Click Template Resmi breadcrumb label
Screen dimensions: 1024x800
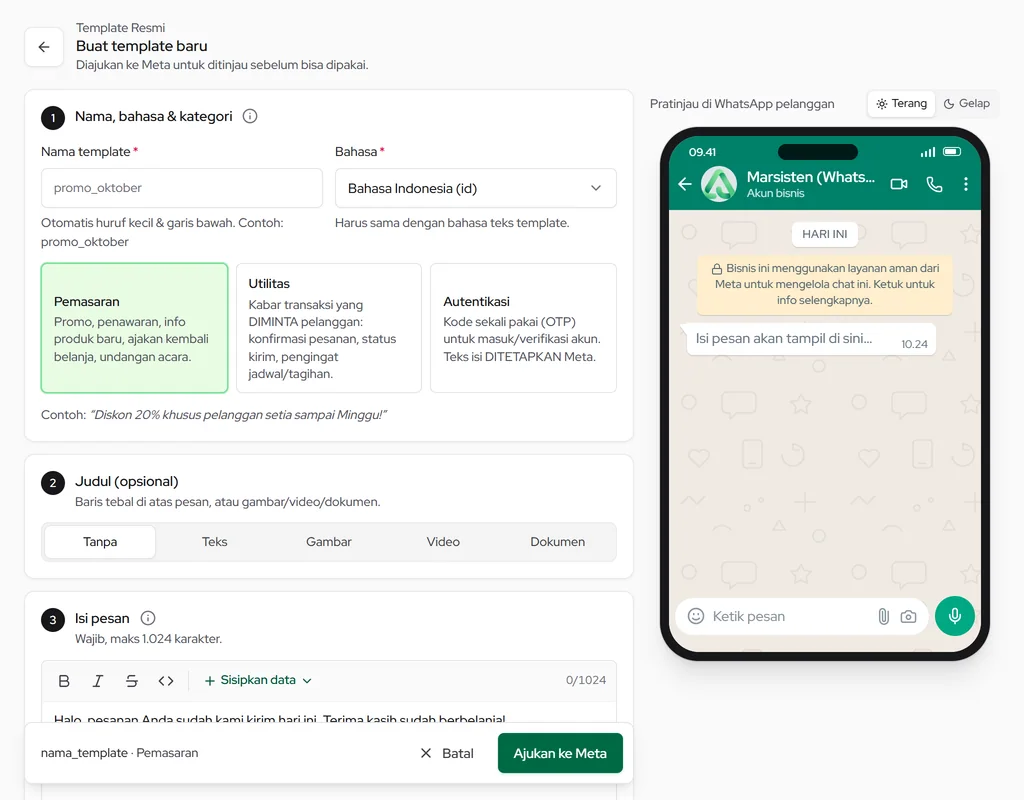(120, 27)
